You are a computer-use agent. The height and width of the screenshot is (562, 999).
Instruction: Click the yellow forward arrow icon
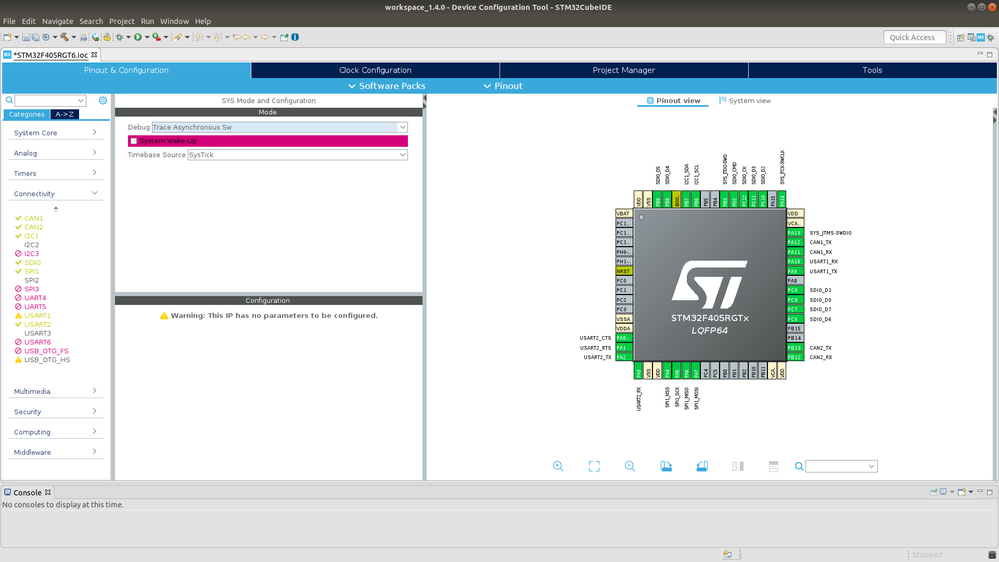[x=264, y=37]
